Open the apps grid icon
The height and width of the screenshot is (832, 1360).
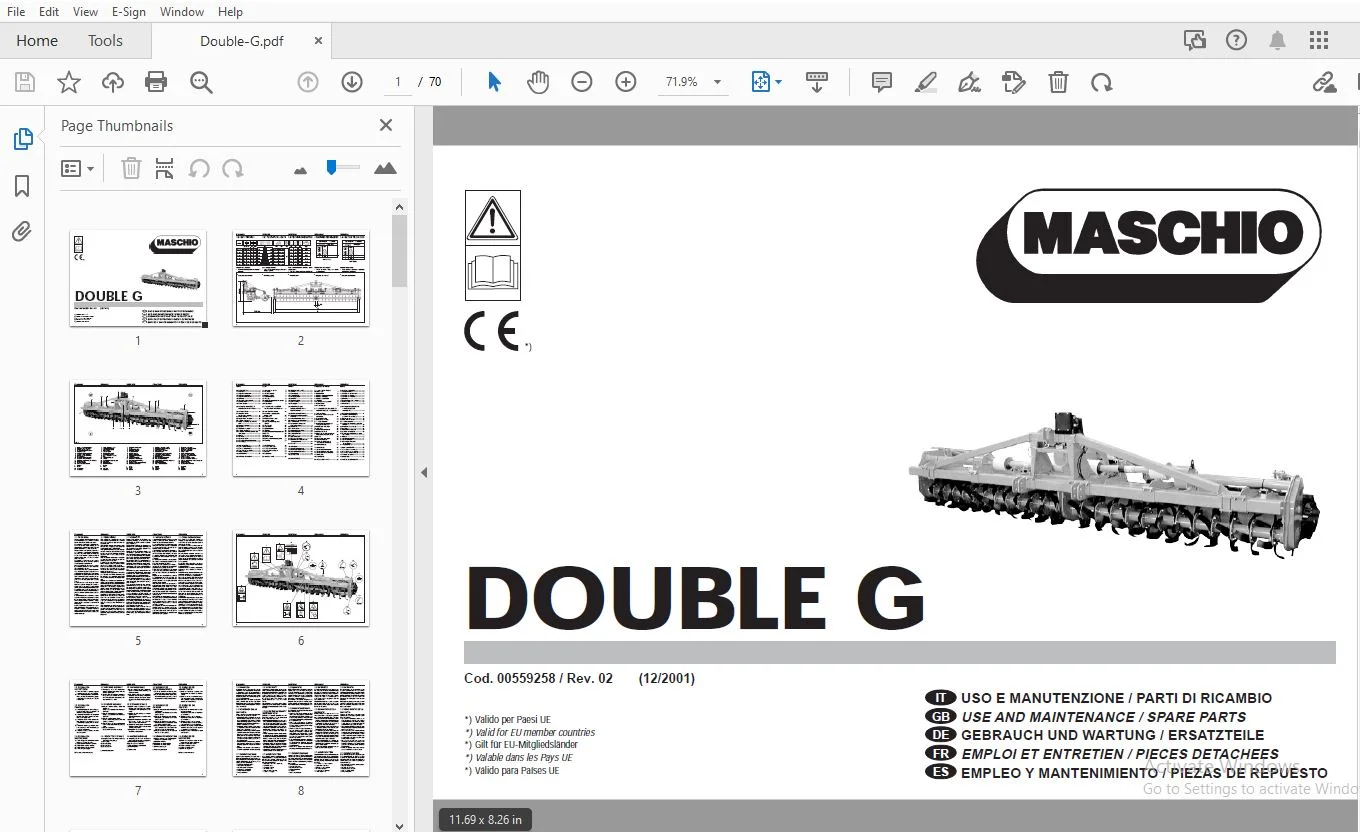click(1319, 41)
